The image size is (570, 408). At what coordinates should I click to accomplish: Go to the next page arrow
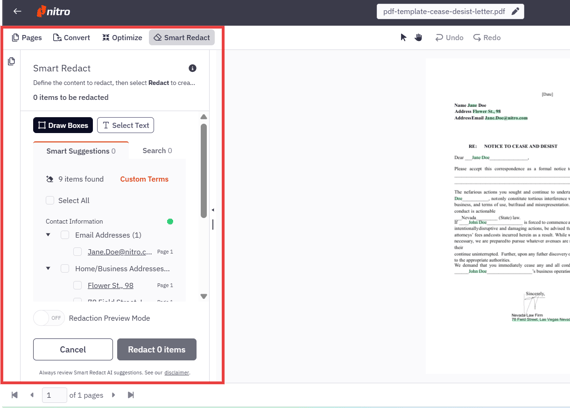click(x=113, y=395)
